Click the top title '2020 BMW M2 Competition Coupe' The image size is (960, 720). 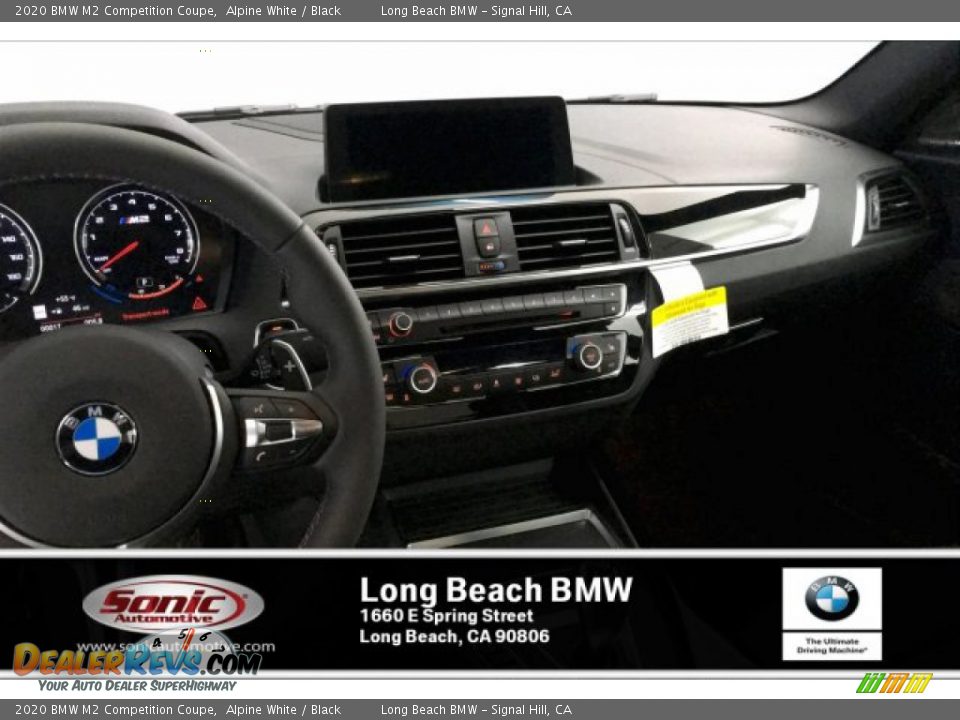tap(115, 11)
